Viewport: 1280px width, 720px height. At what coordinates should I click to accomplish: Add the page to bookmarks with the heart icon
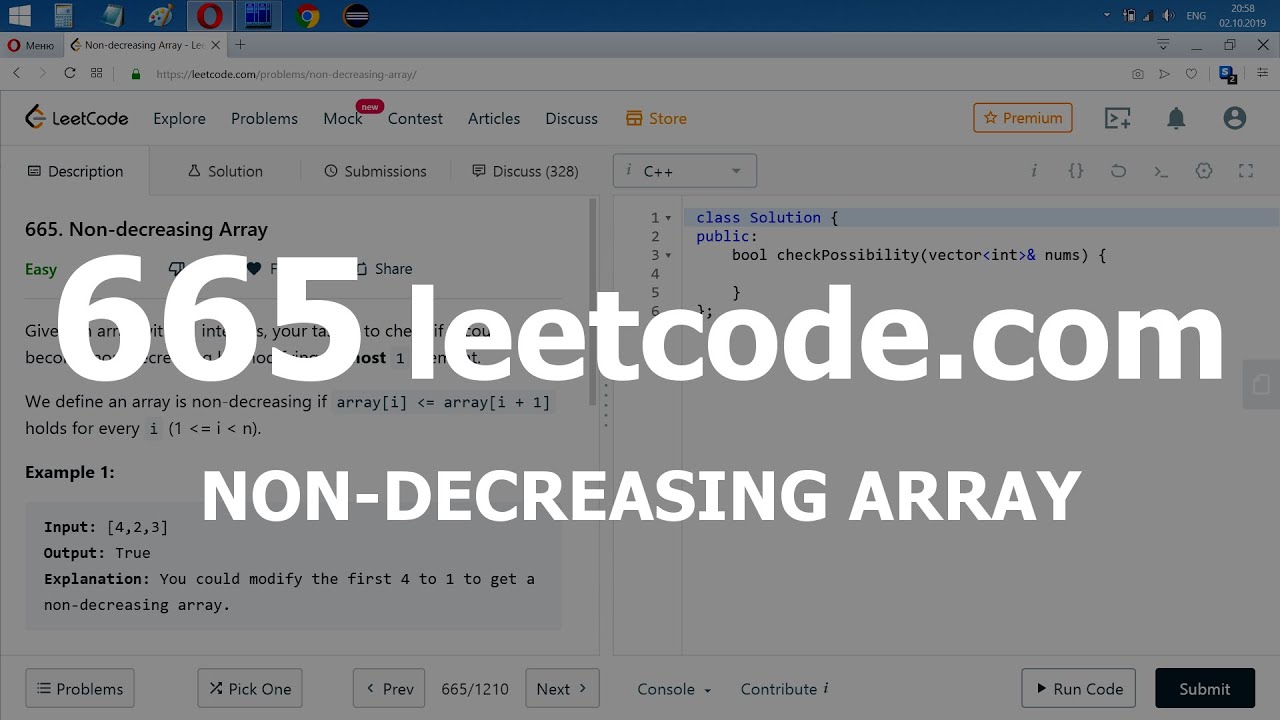coord(1191,74)
